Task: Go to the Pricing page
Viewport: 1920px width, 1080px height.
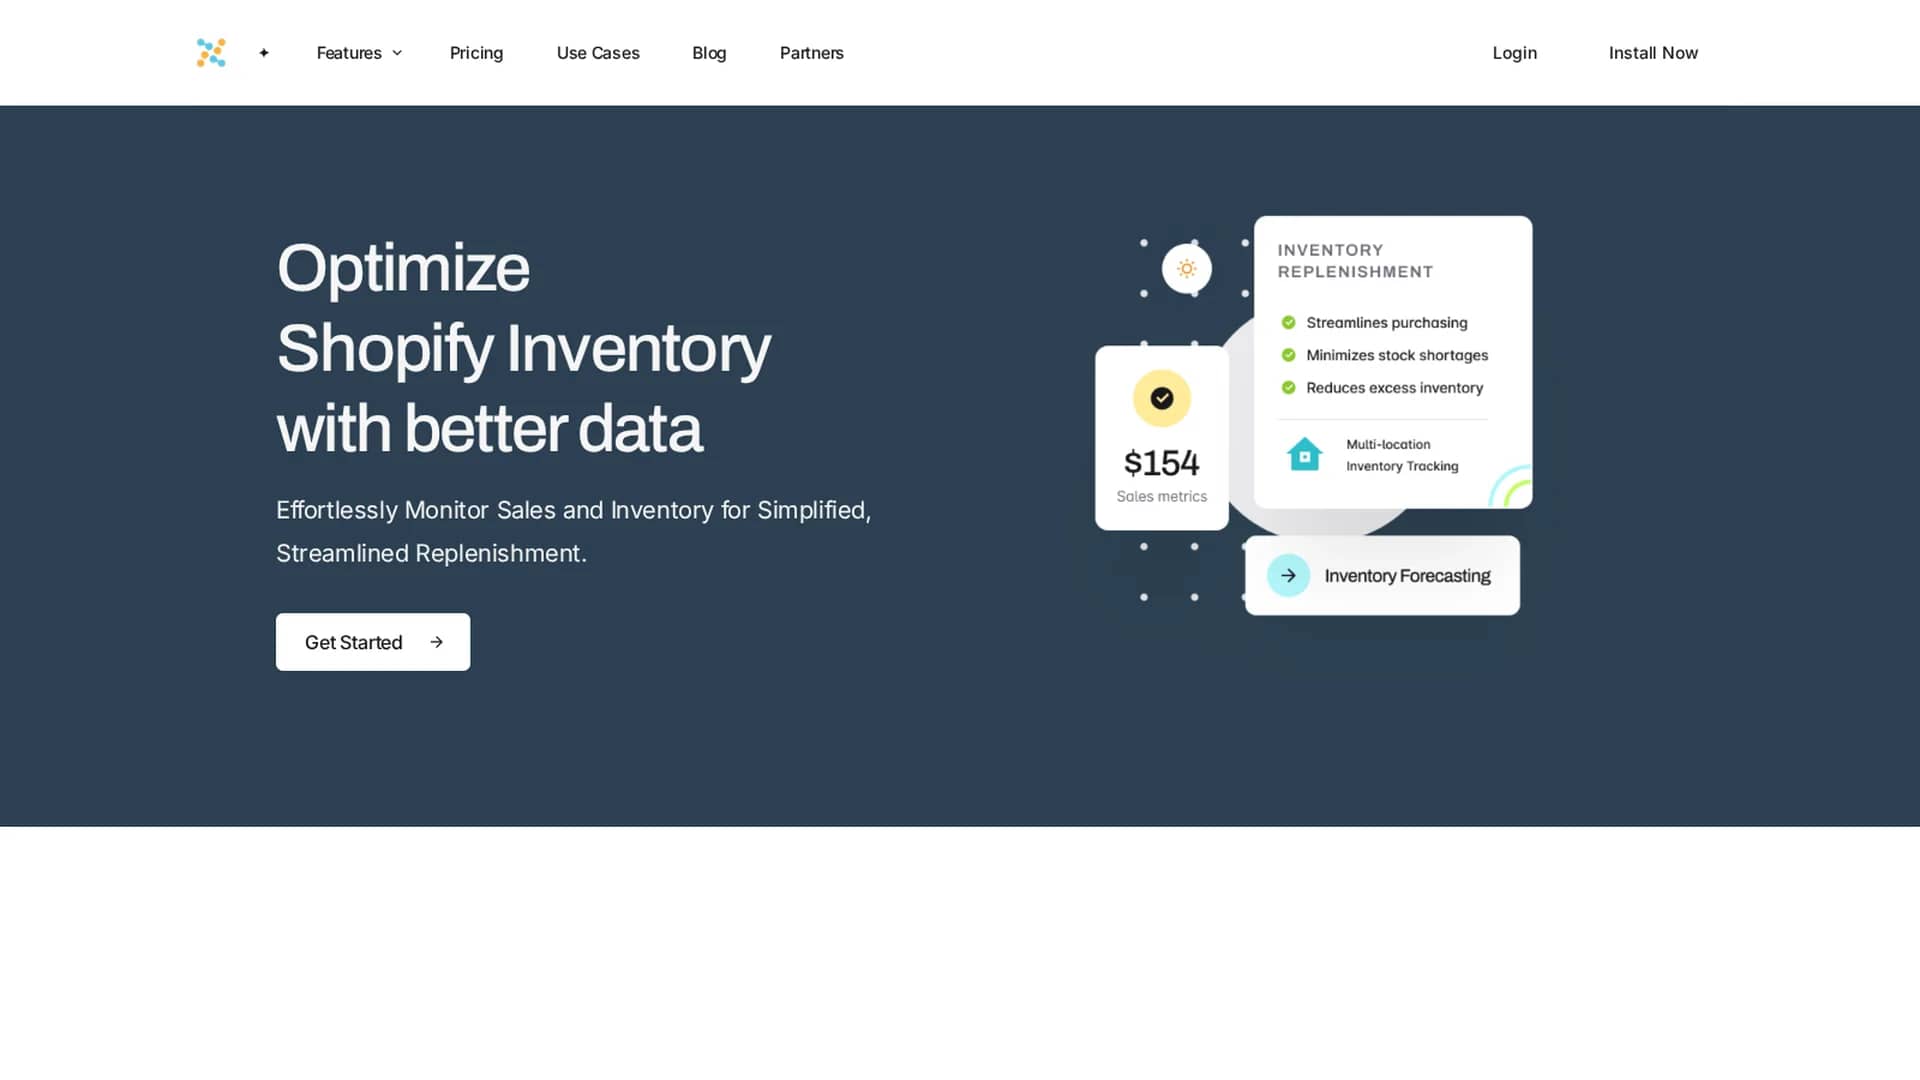Action: point(476,53)
